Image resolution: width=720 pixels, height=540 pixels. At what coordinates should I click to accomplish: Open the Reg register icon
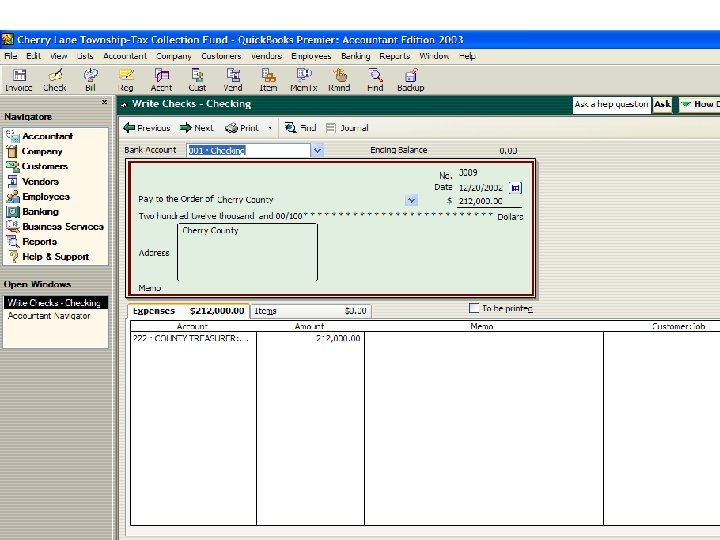[126, 80]
